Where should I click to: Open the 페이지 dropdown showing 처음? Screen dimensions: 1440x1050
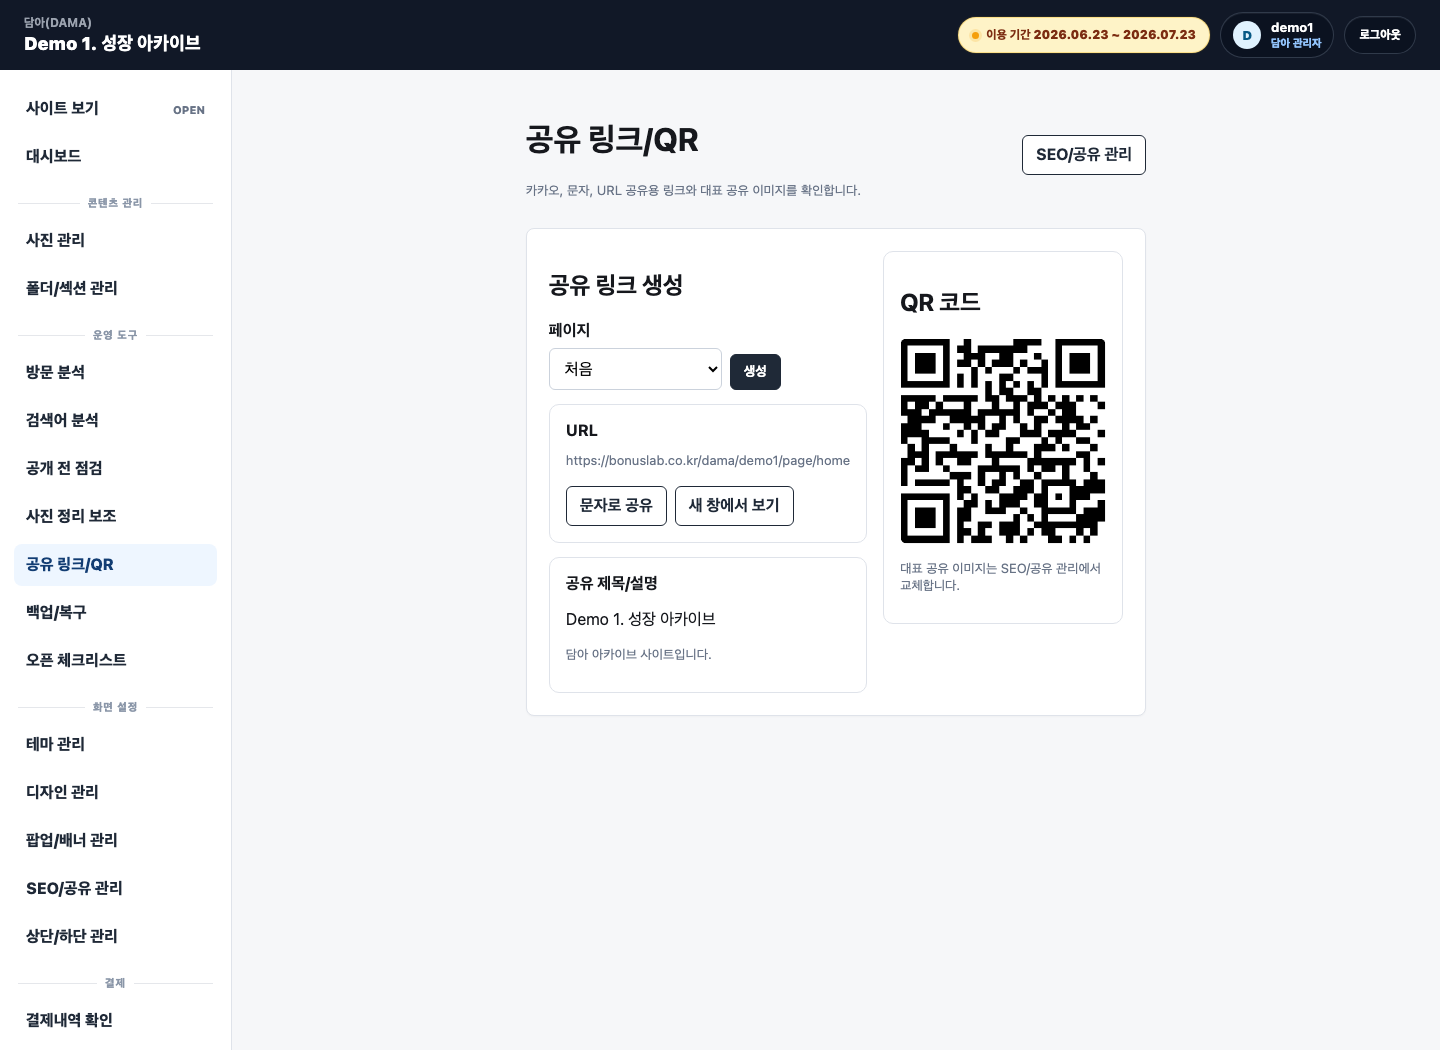pos(635,369)
